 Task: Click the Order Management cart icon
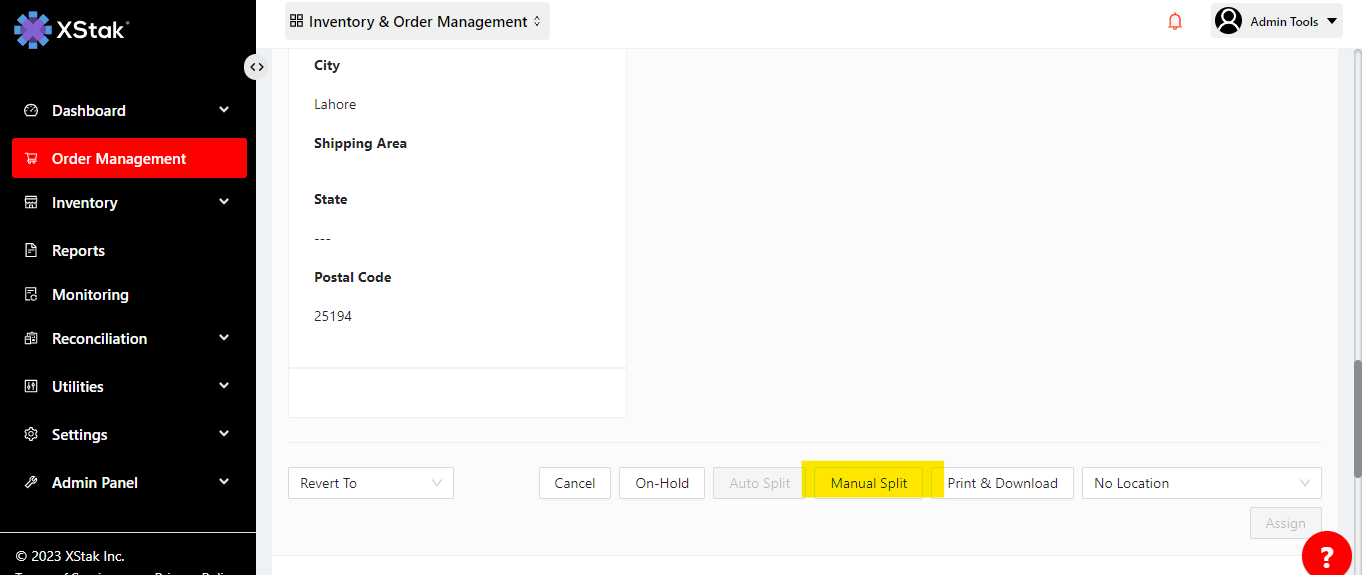click(x=31, y=159)
